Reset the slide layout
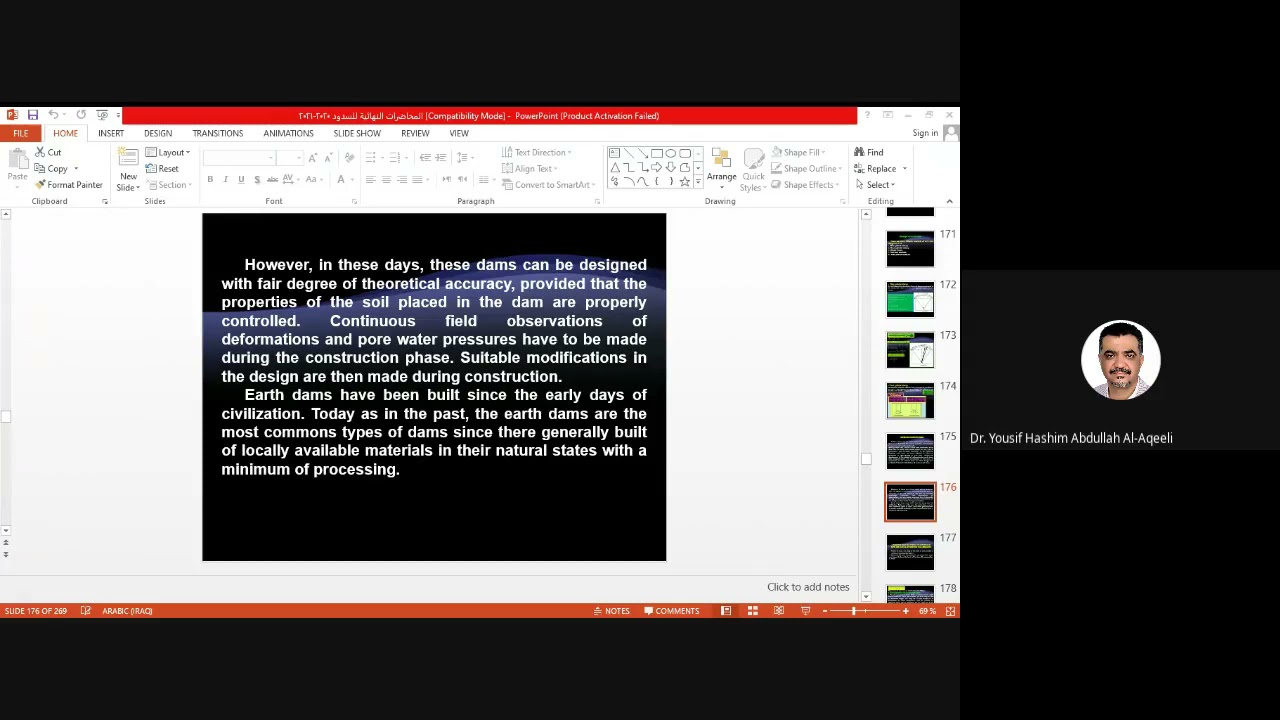Image resolution: width=1280 pixels, height=720 pixels. pyautogui.click(x=163, y=168)
